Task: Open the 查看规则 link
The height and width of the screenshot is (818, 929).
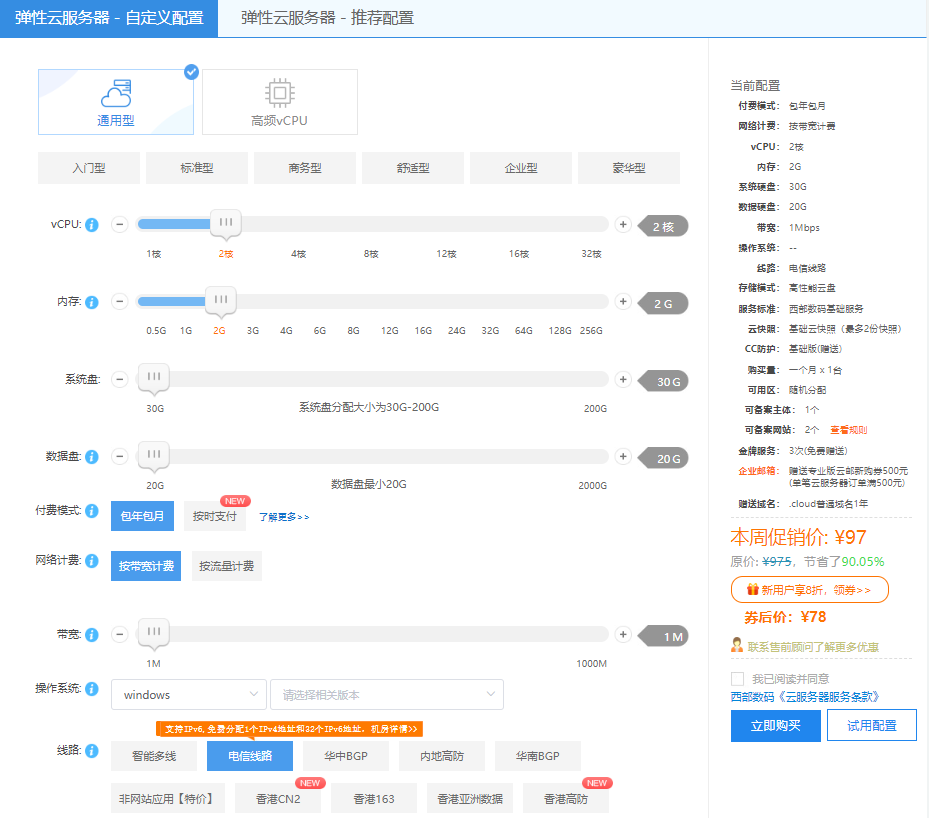Action: click(x=848, y=430)
